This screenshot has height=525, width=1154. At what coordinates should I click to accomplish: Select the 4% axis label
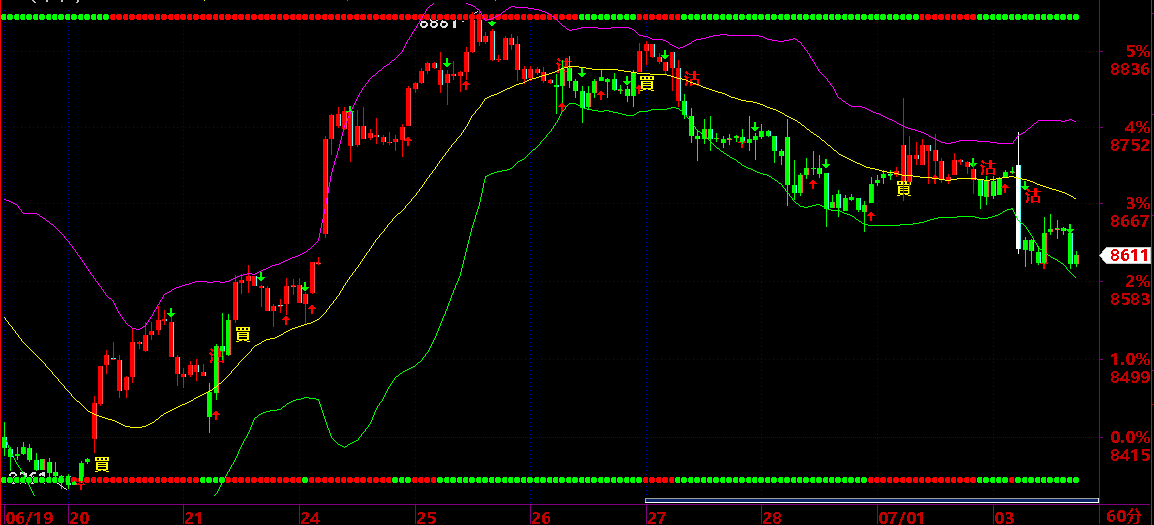click(x=1137, y=127)
